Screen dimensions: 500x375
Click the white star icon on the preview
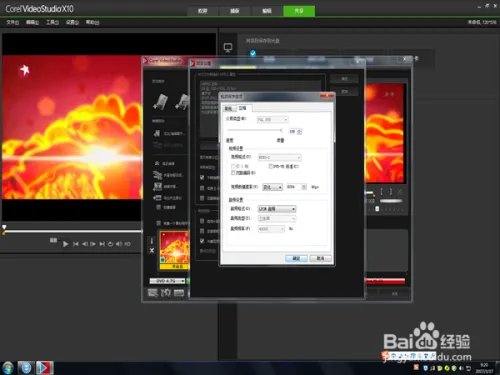(x=24, y=70)
